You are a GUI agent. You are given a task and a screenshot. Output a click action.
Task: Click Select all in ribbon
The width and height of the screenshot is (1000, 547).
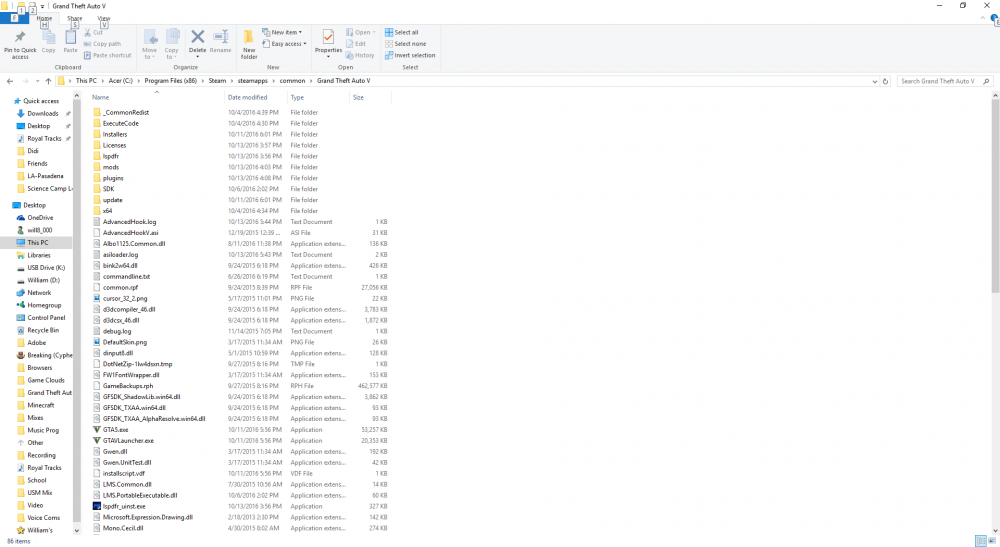[402, 32]
